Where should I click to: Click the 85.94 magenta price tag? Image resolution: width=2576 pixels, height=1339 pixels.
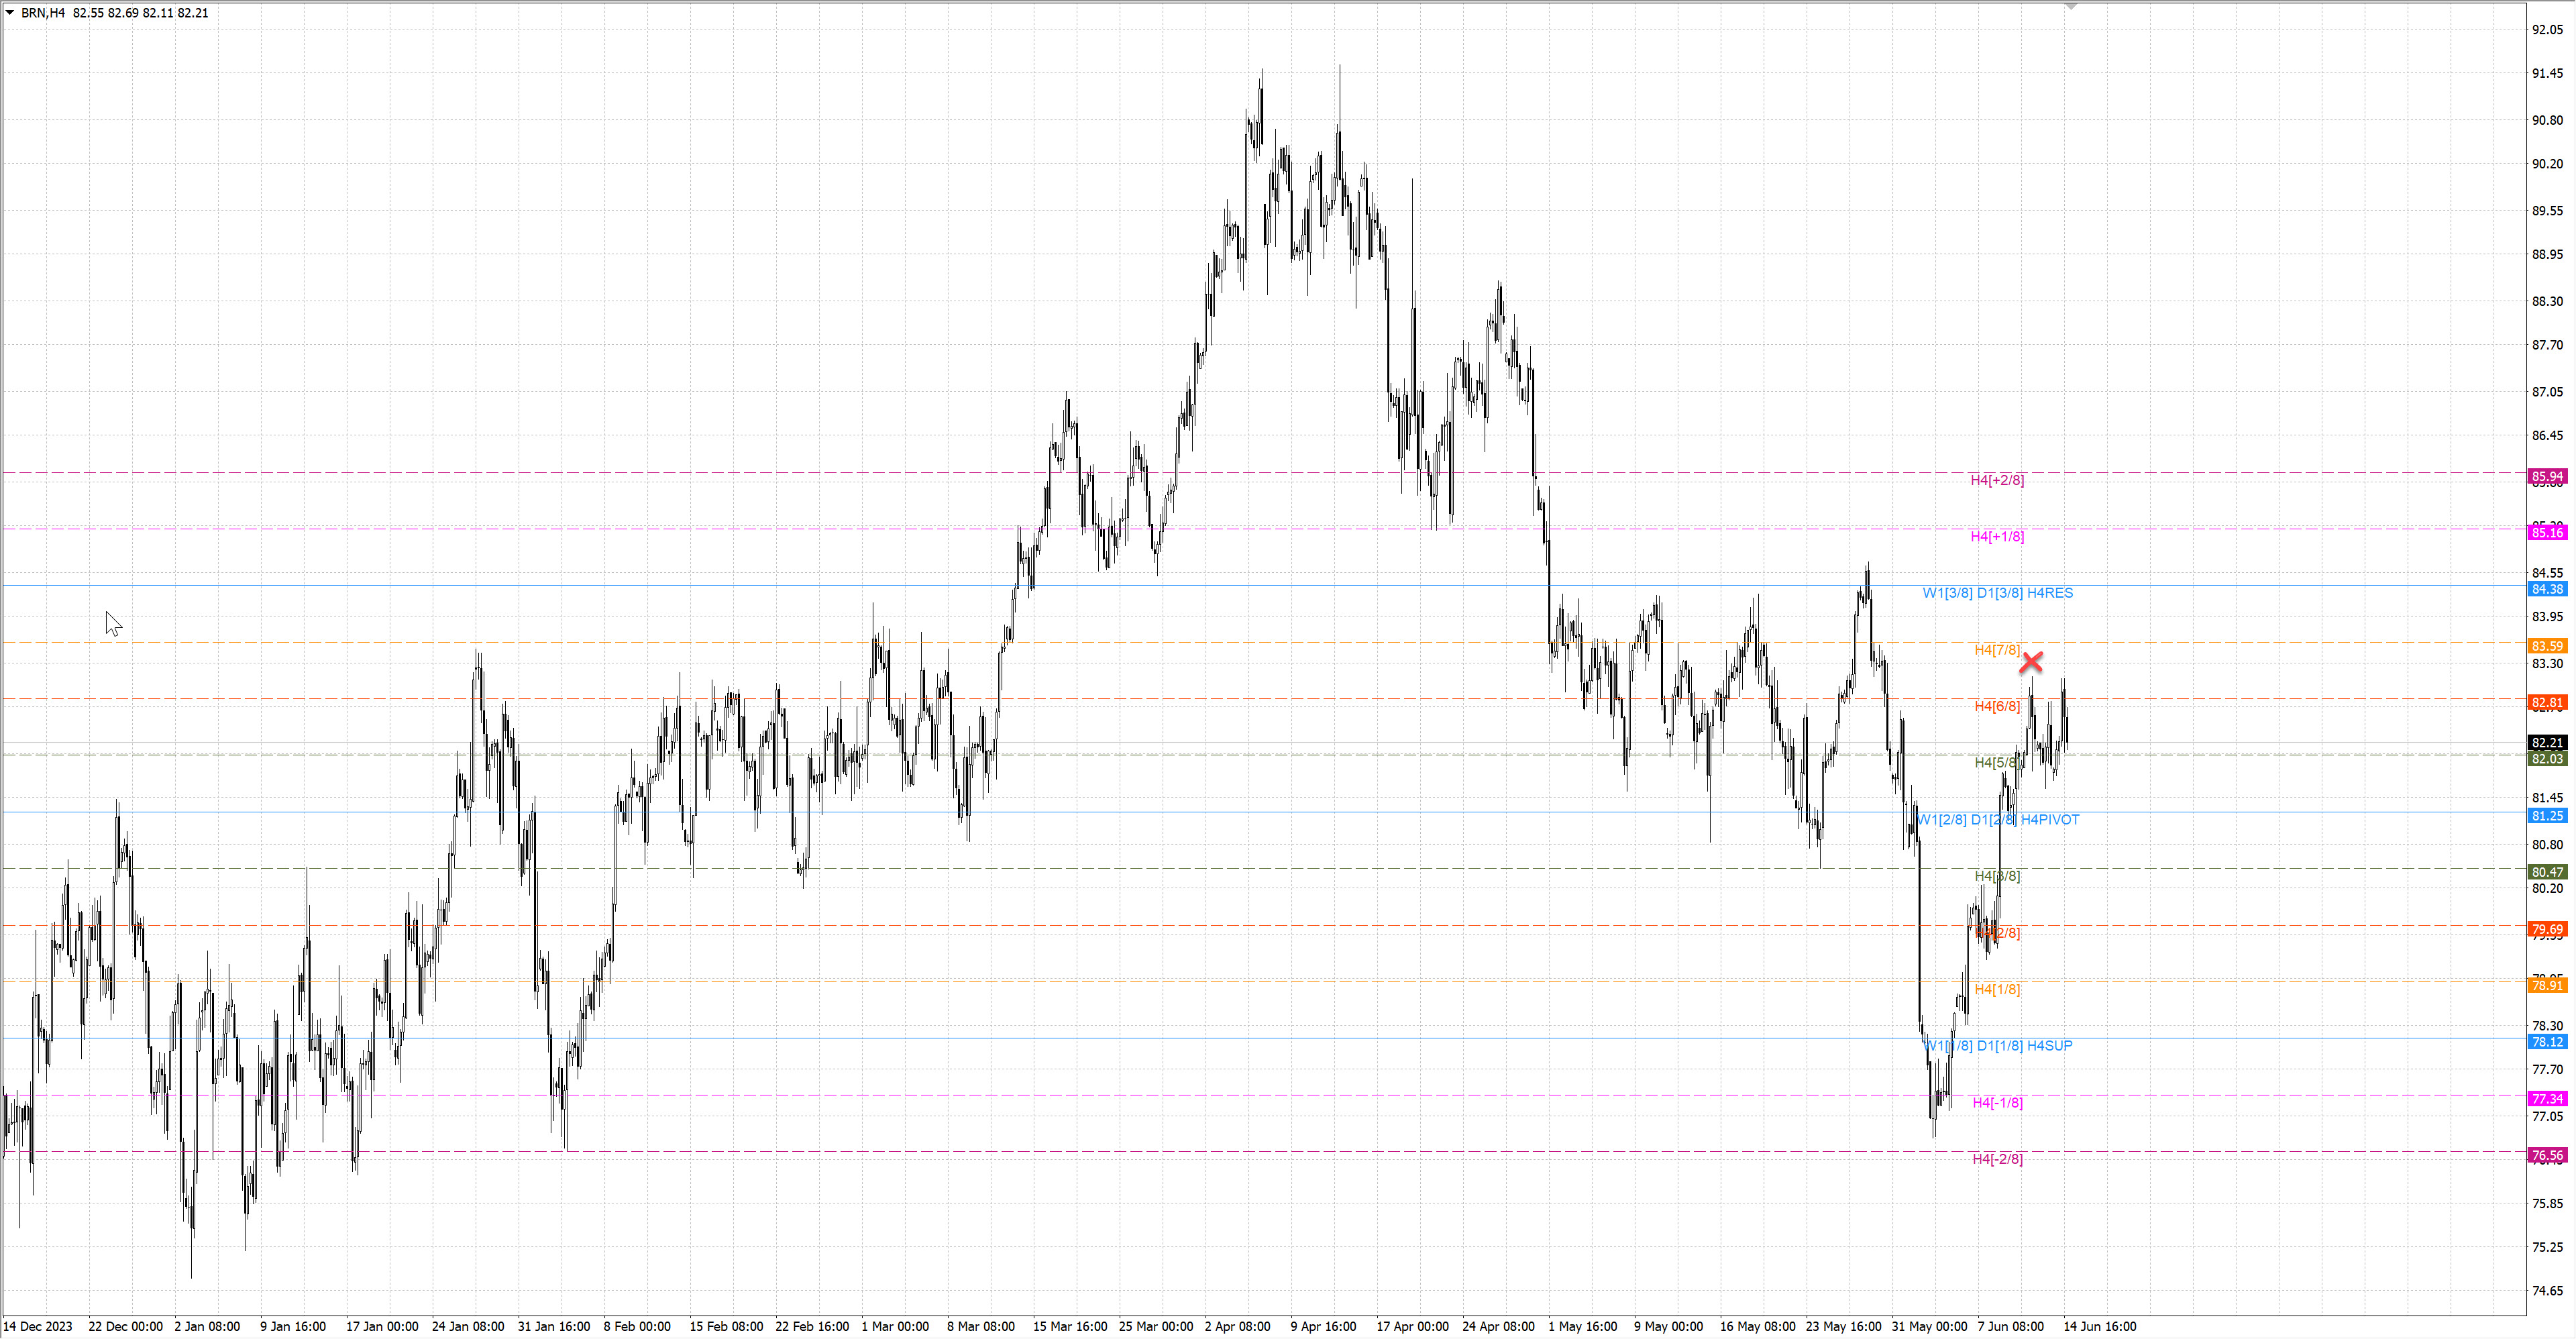[2547, 477]
